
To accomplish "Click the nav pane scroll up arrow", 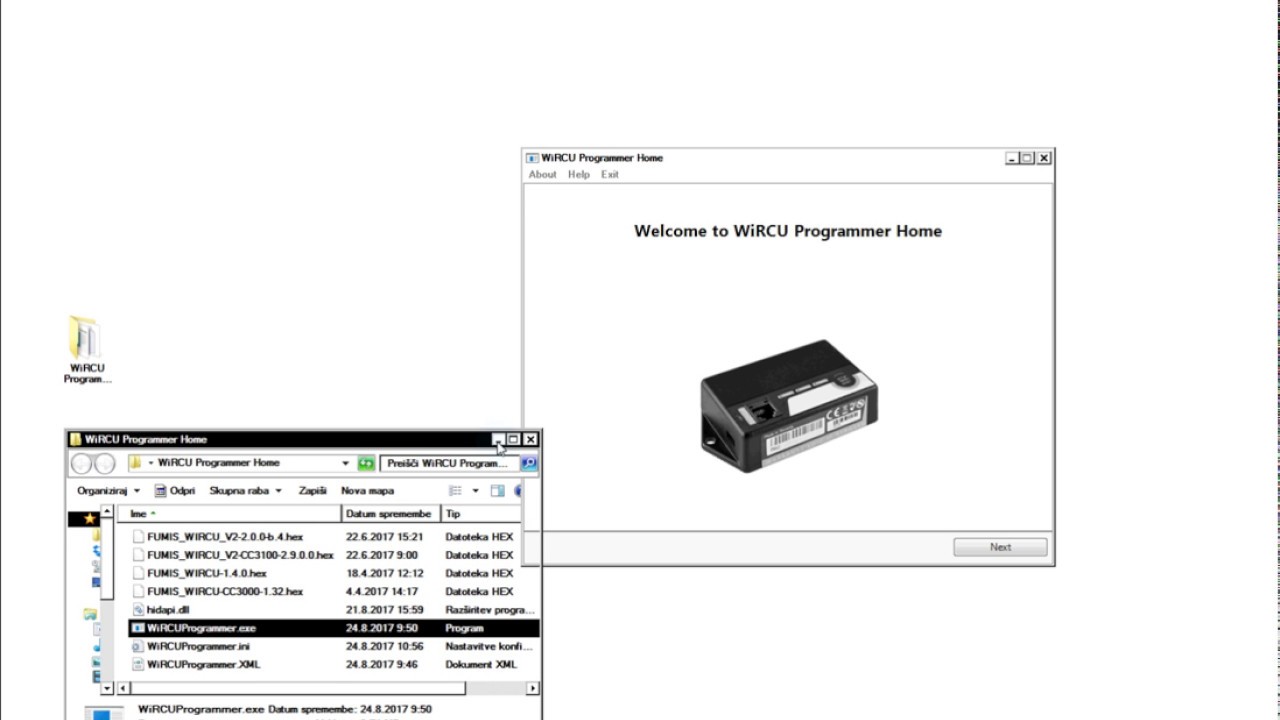I will [108, 512].
